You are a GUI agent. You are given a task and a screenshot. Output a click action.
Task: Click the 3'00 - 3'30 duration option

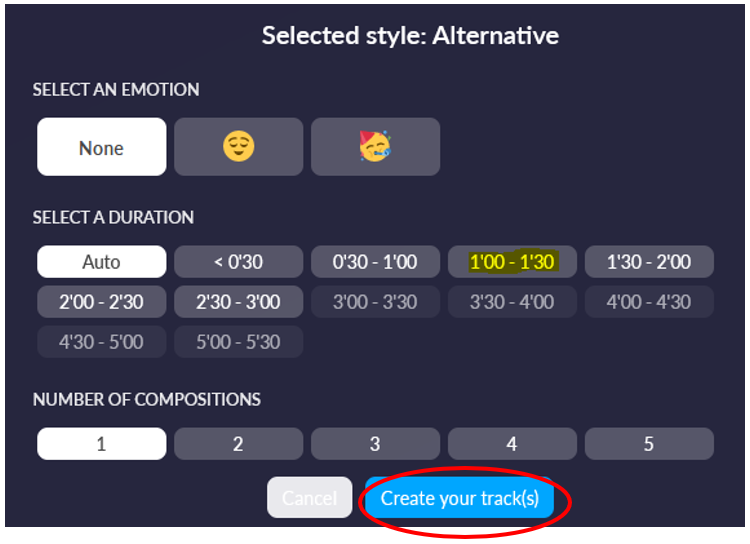(375, 302)
